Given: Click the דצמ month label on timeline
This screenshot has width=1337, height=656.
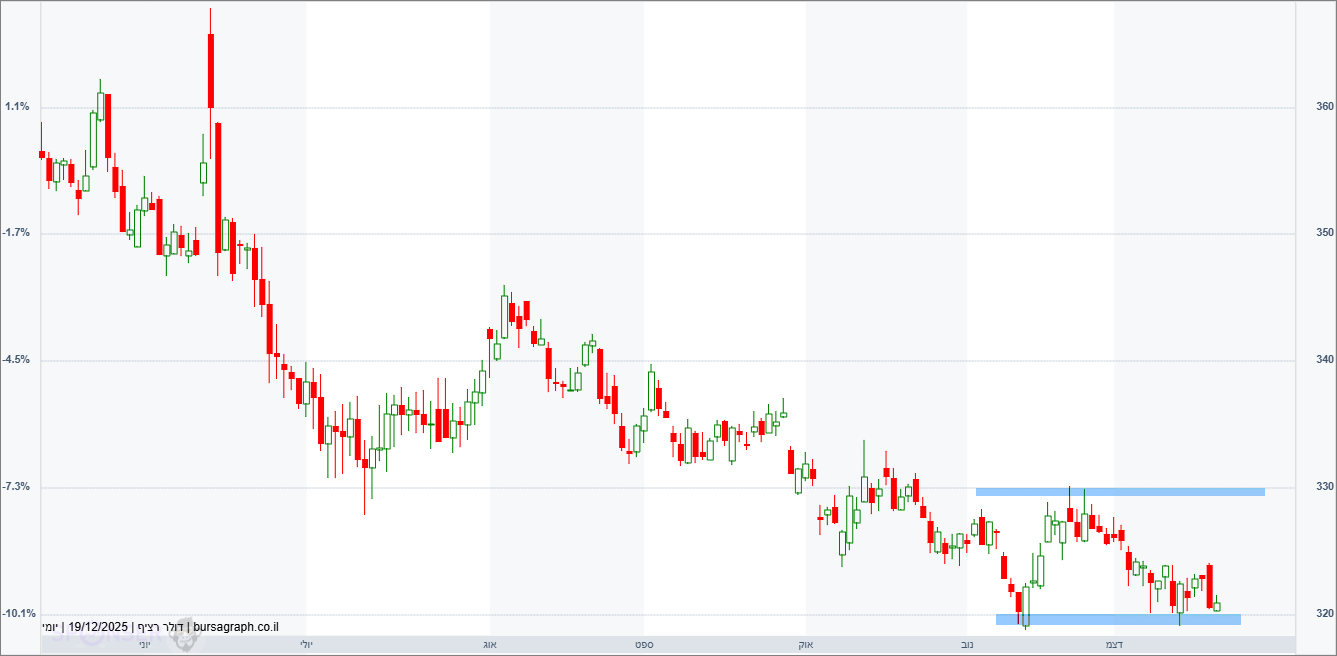Looking at the screenshot, I should [1113, 645].
